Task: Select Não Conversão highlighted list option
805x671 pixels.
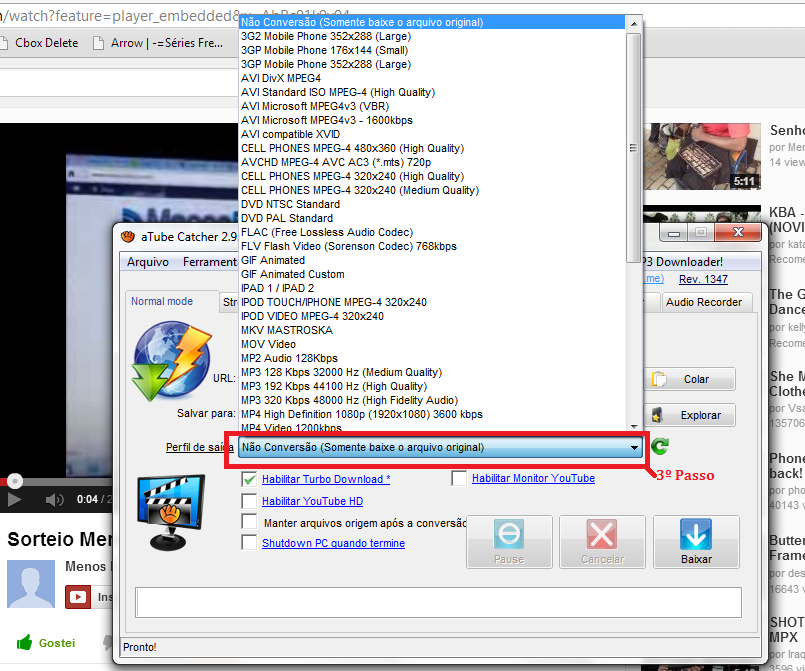Action: 432,22
